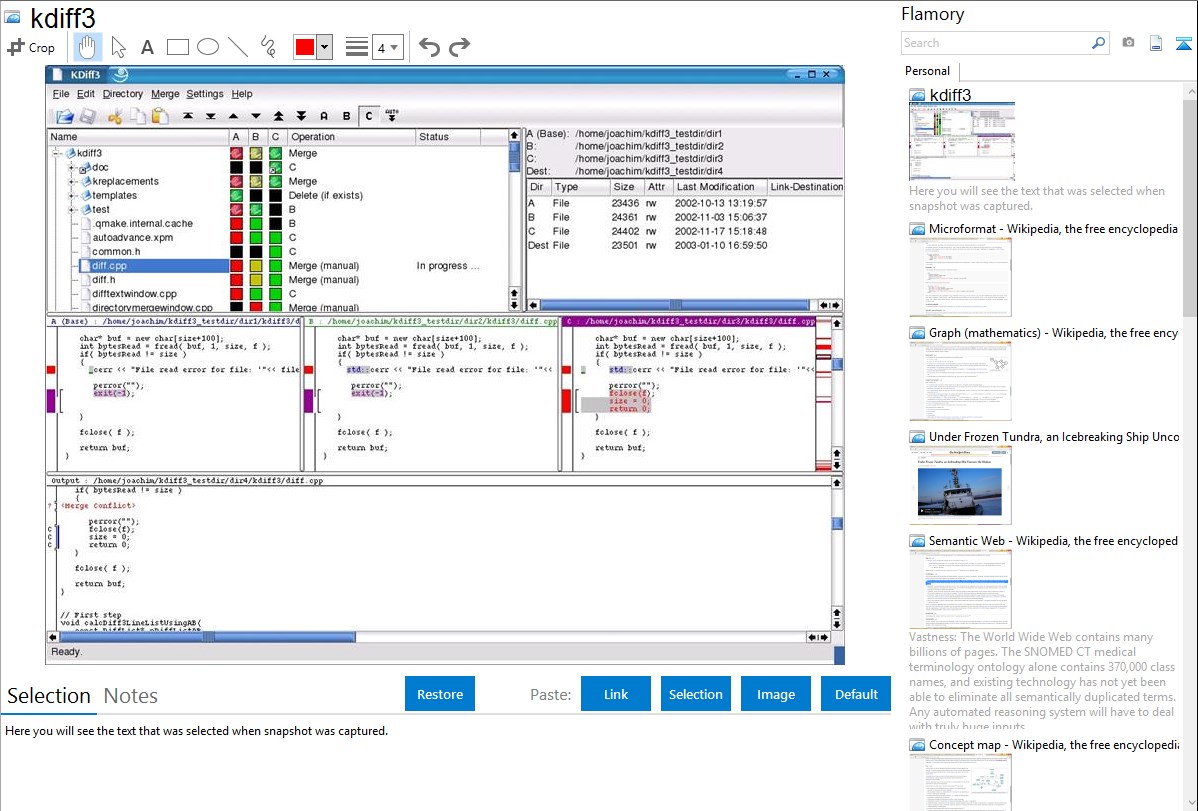Pick the arrow pointer selection tool
This screenshot has height=811, width=1198.
point(118,47)
